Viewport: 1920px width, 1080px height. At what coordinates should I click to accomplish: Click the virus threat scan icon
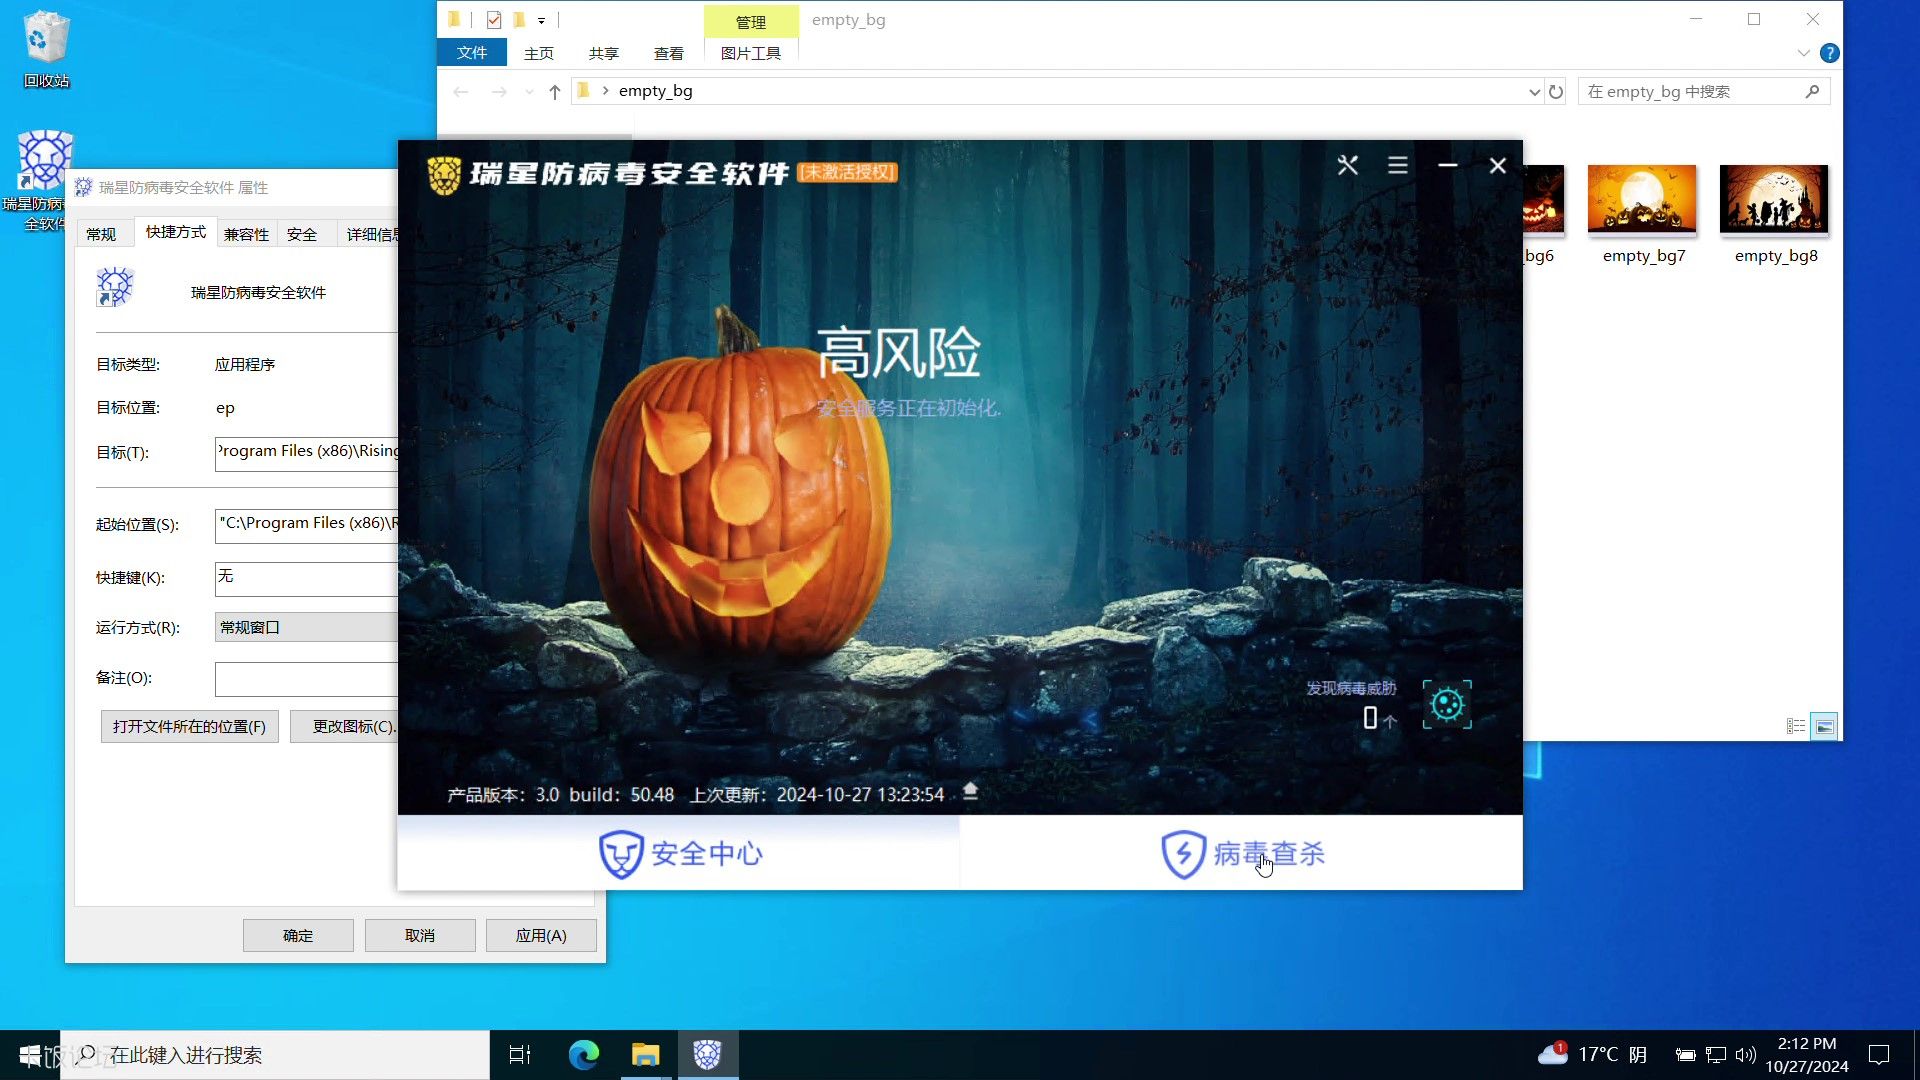pos(1447,705)
